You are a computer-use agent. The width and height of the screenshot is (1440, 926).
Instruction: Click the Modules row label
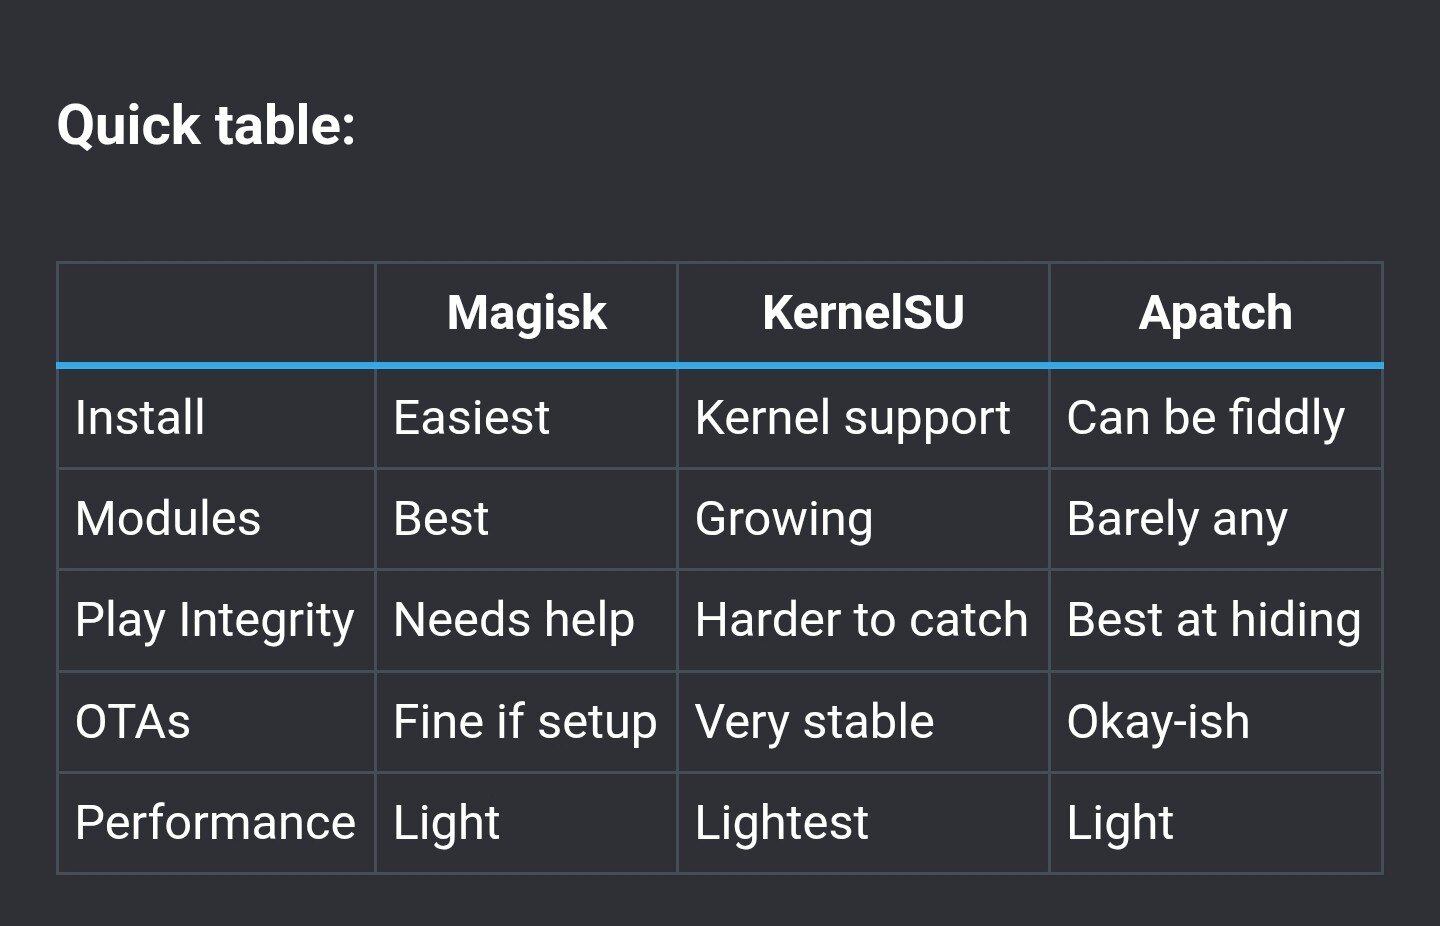click(x=168, y=519)
